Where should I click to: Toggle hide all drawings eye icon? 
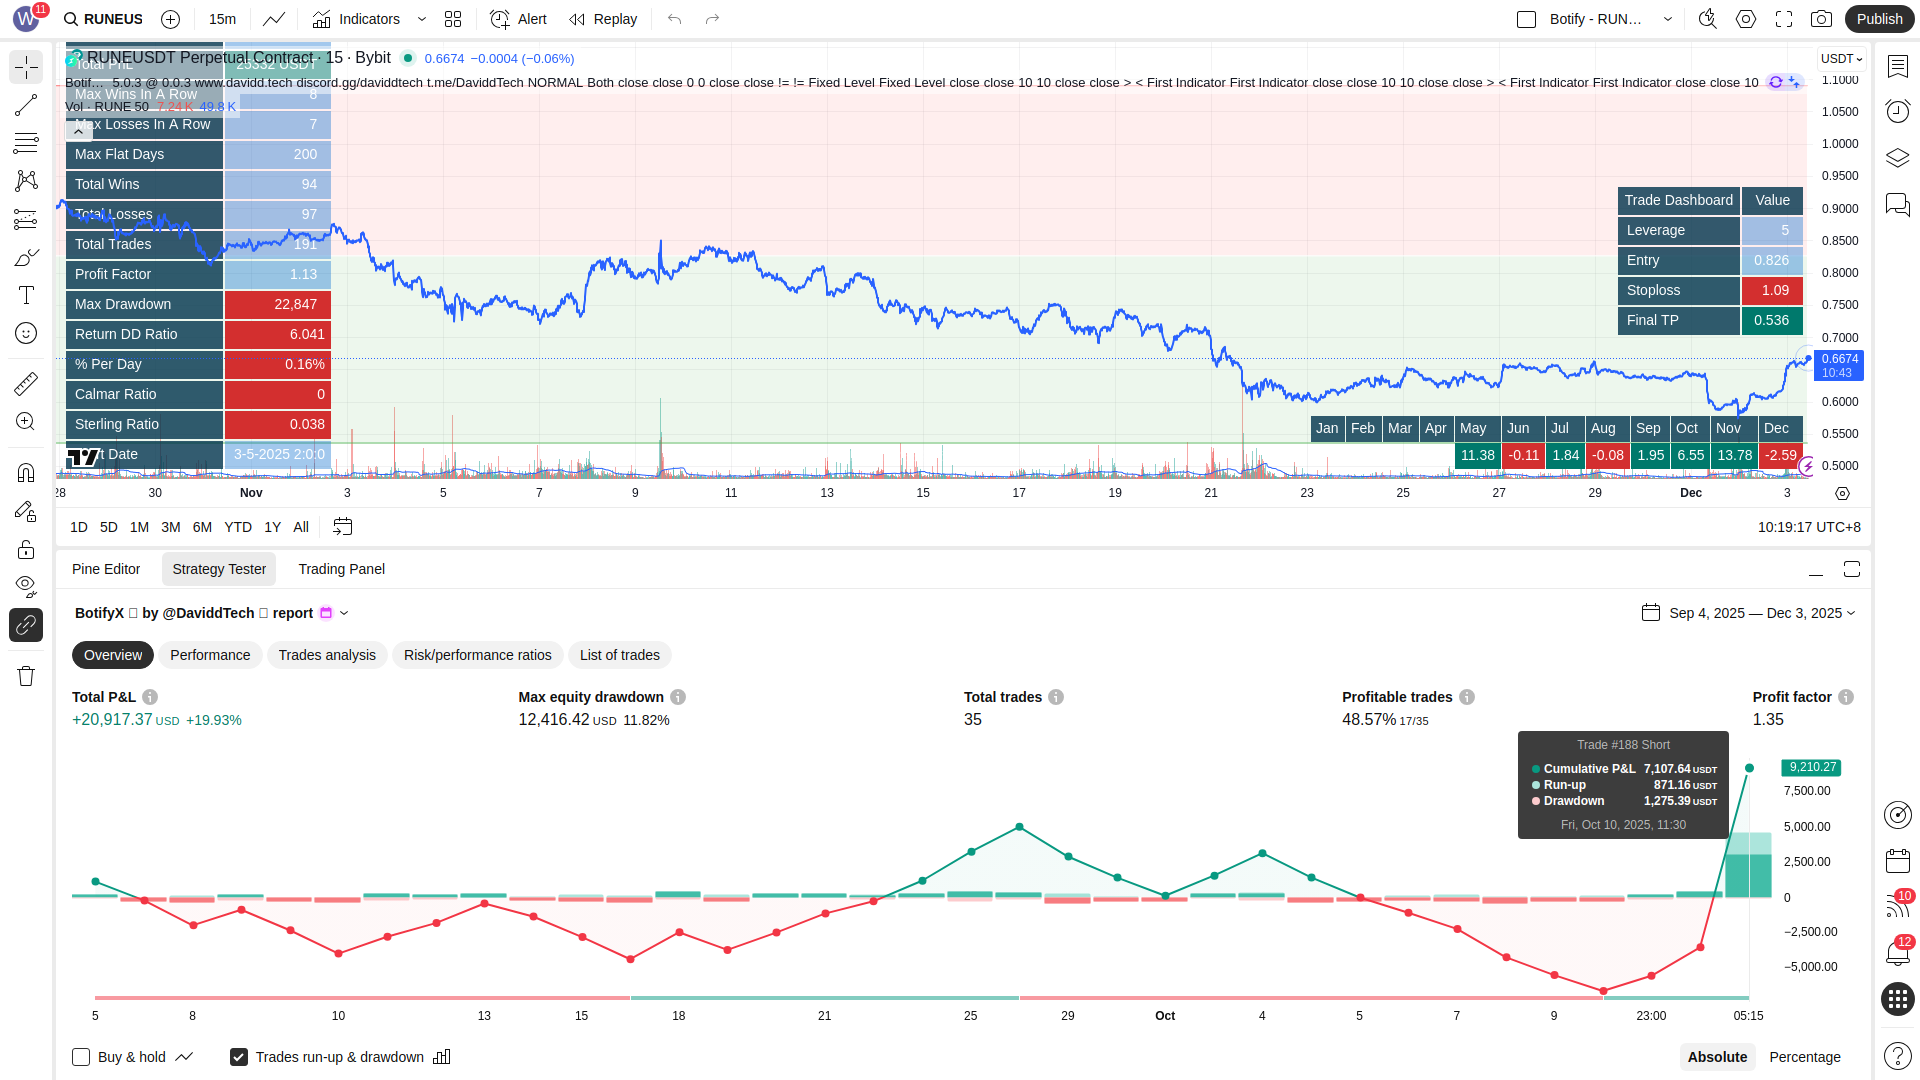pyautogui.click(x=26, y=585)
